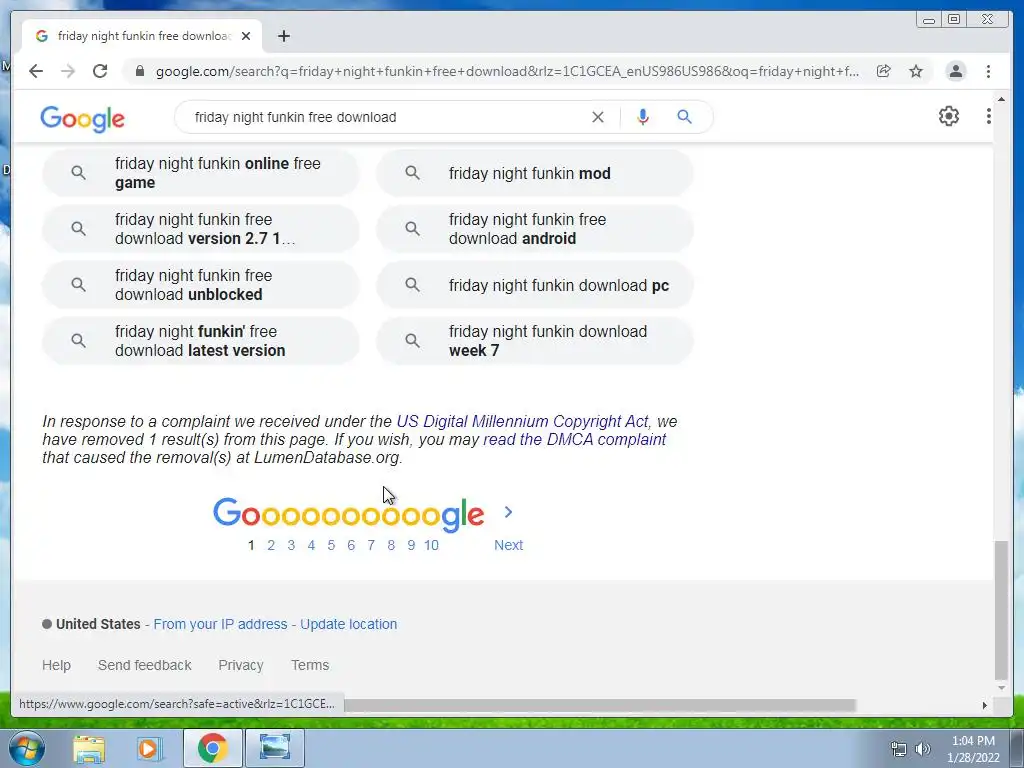The width and height of the screenshot is (1024, 768).
Task: Reload the current page
Action: 100,71
